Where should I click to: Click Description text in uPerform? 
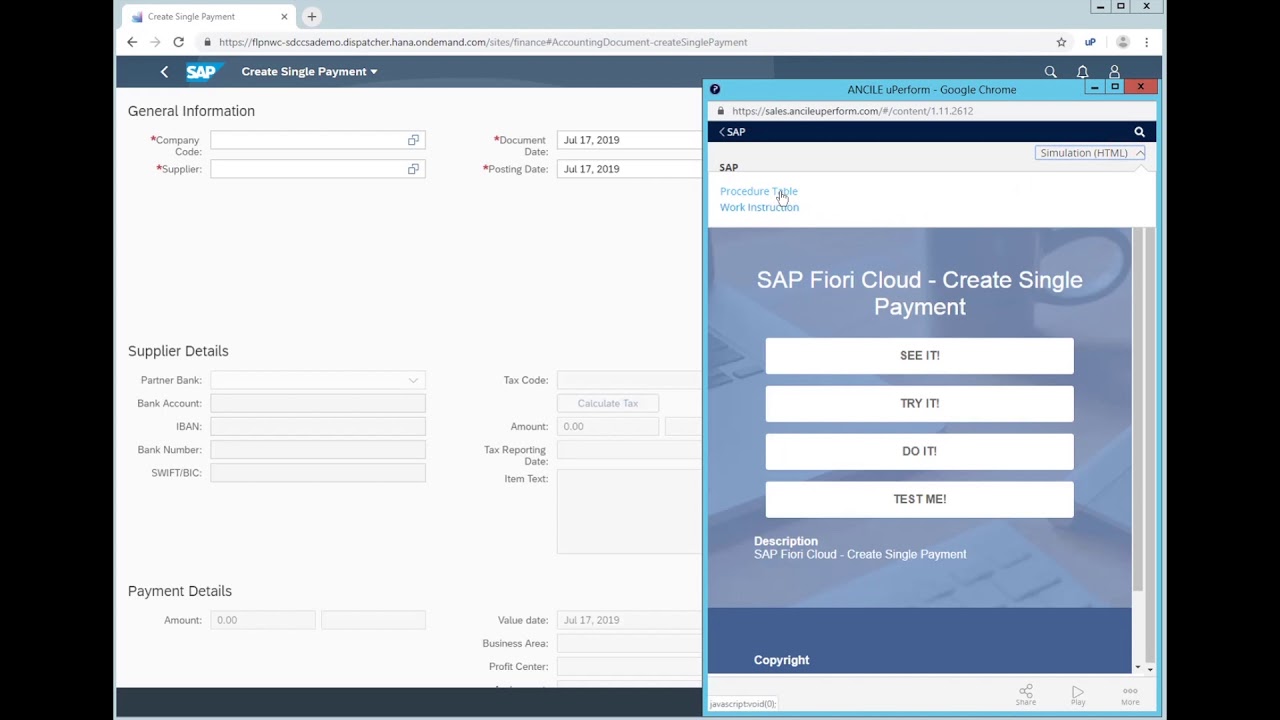click(860, 554)
